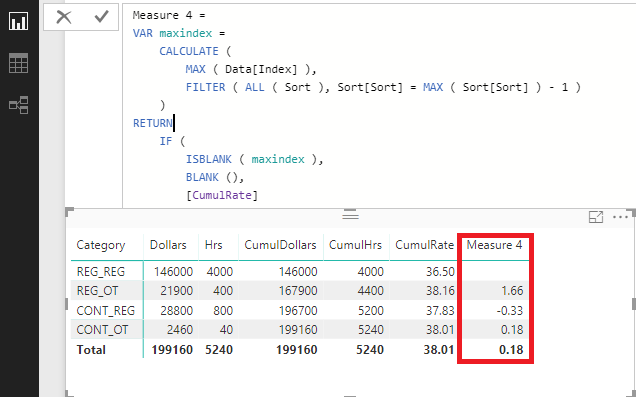Screen dimensions: 636x398
Task: Click the 'Measure 4 =' formula name
Action: [169, 15]
